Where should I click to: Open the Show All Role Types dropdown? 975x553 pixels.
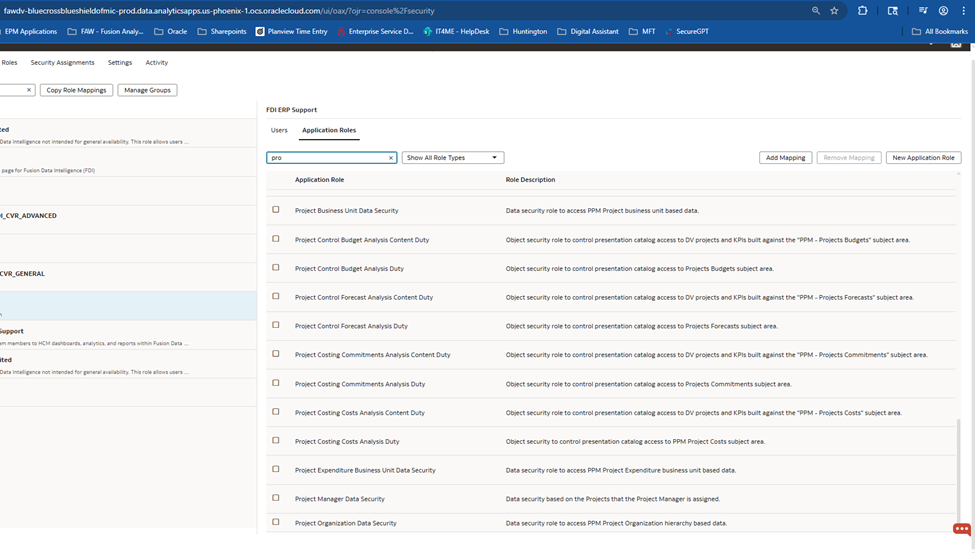tap(453, 158)
